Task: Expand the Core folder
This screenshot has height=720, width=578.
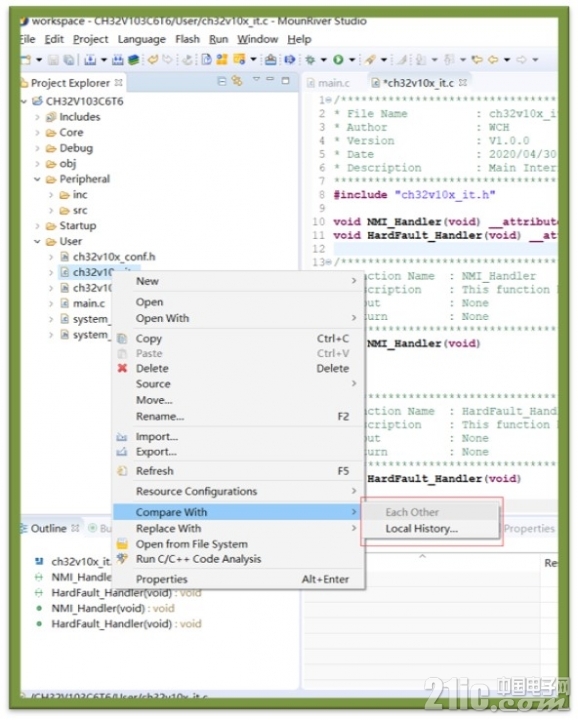Action: coord(37,133)
